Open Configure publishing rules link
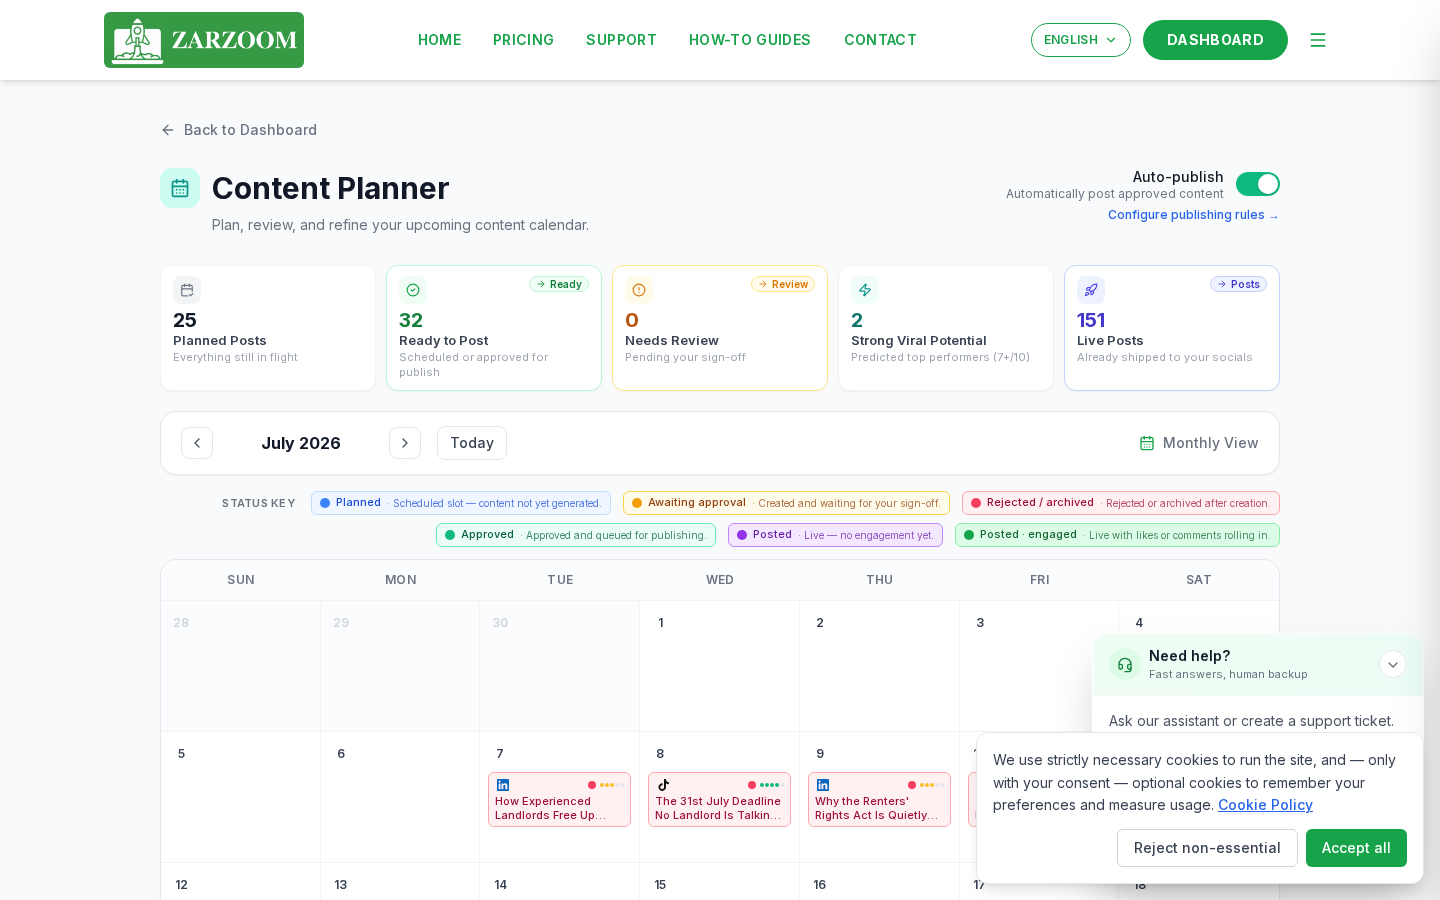The width and height of the screenshot is (1440, 900). tap(1193, 215)
